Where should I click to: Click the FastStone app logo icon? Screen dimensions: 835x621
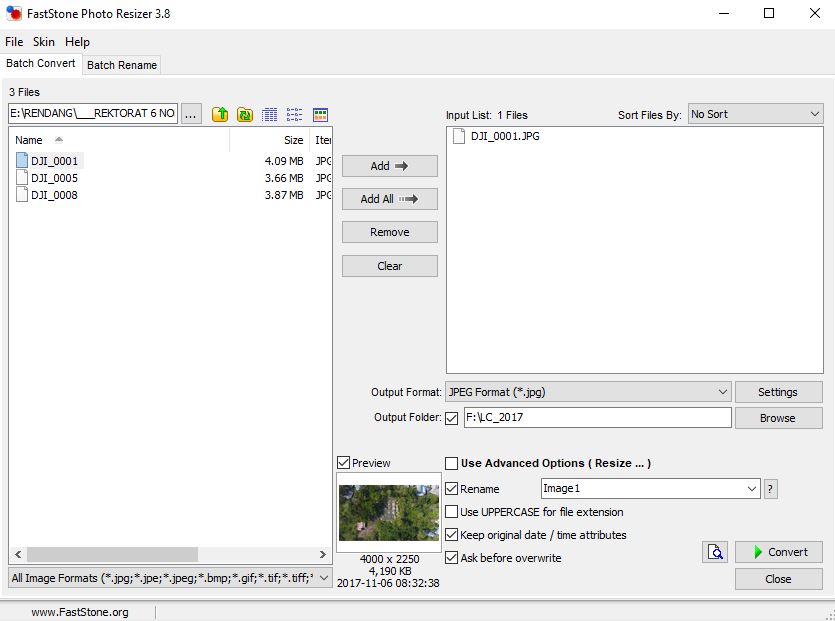pyautogui.click(x=14, y=13)
